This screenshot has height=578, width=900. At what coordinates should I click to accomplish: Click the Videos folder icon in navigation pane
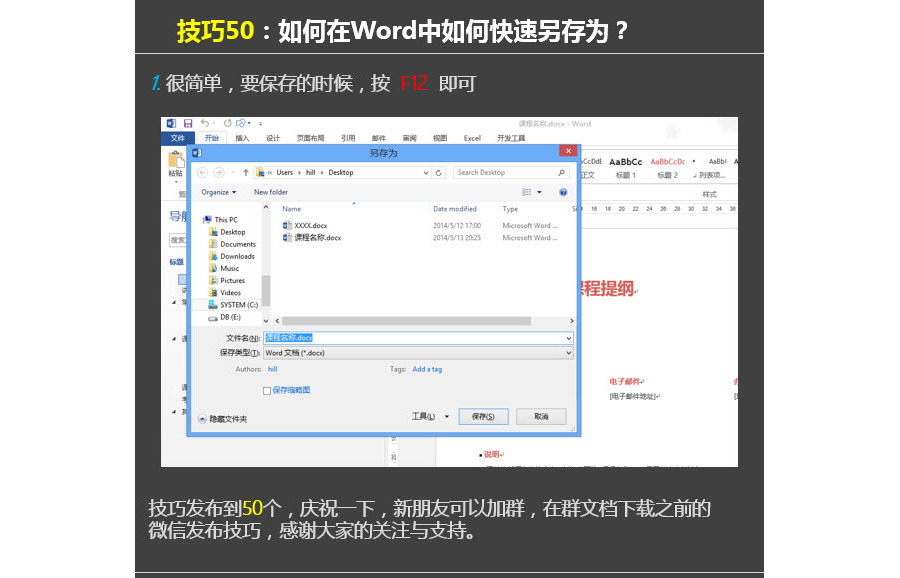coord(214,292)
